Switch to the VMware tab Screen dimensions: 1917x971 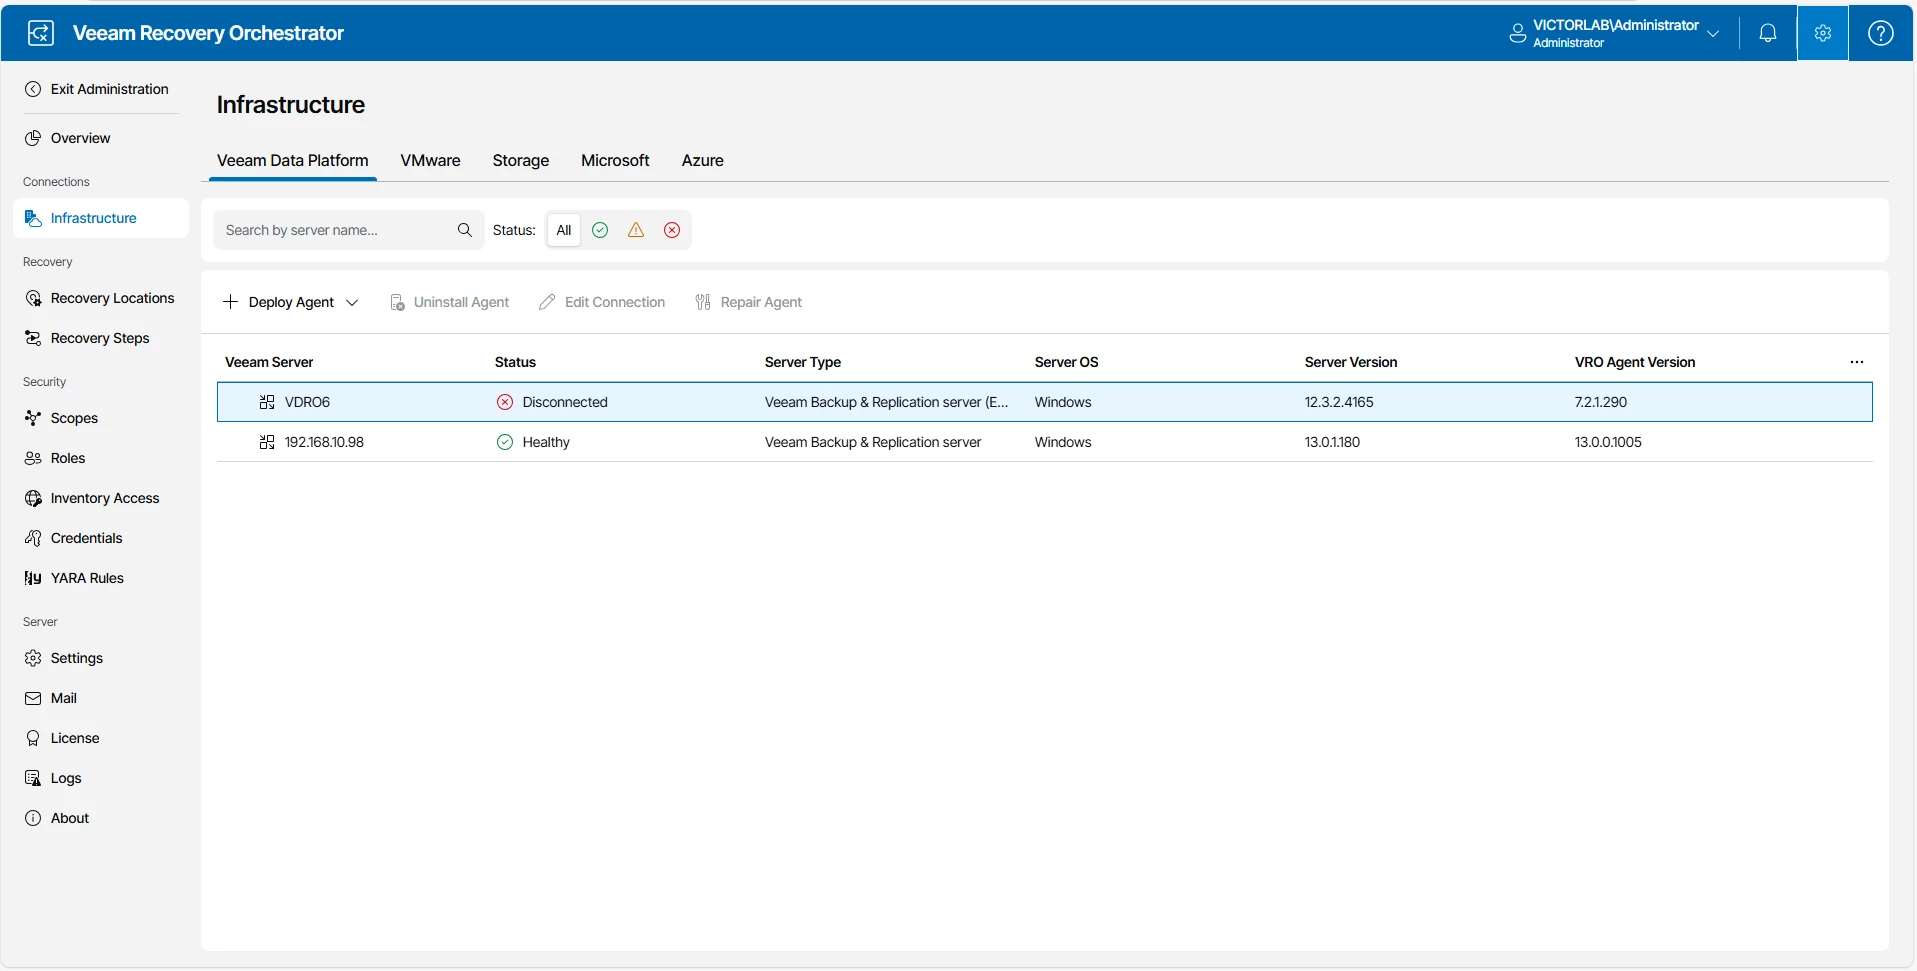coord(430,160)
